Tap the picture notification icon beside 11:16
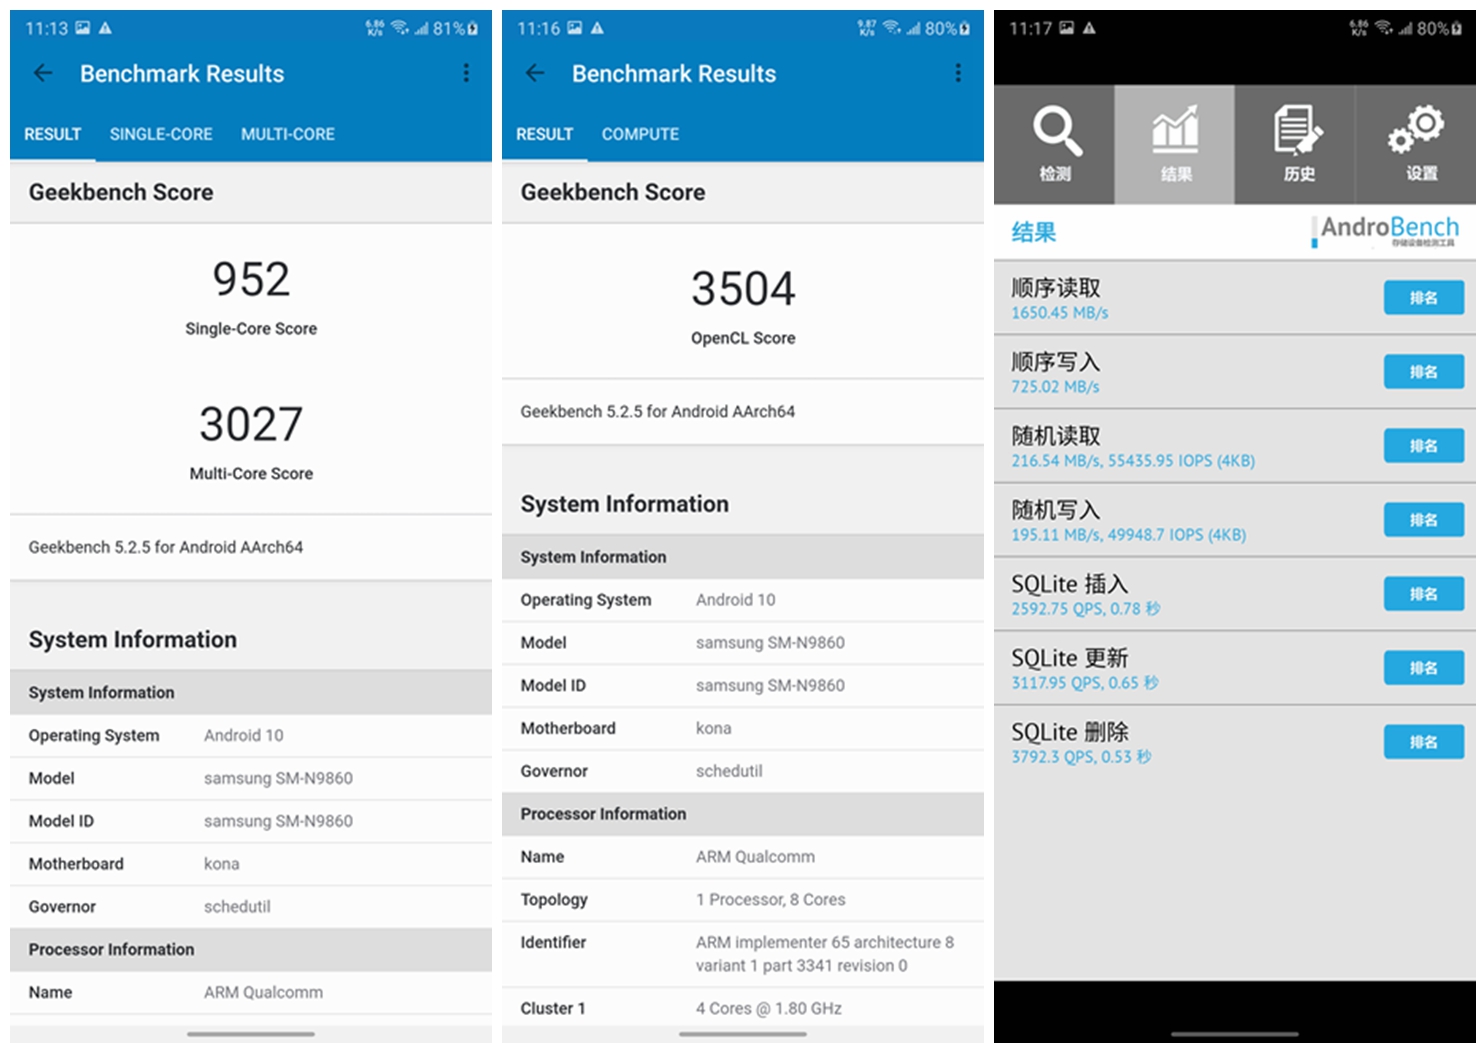The image size is (1484, 1053). point(574,29)
